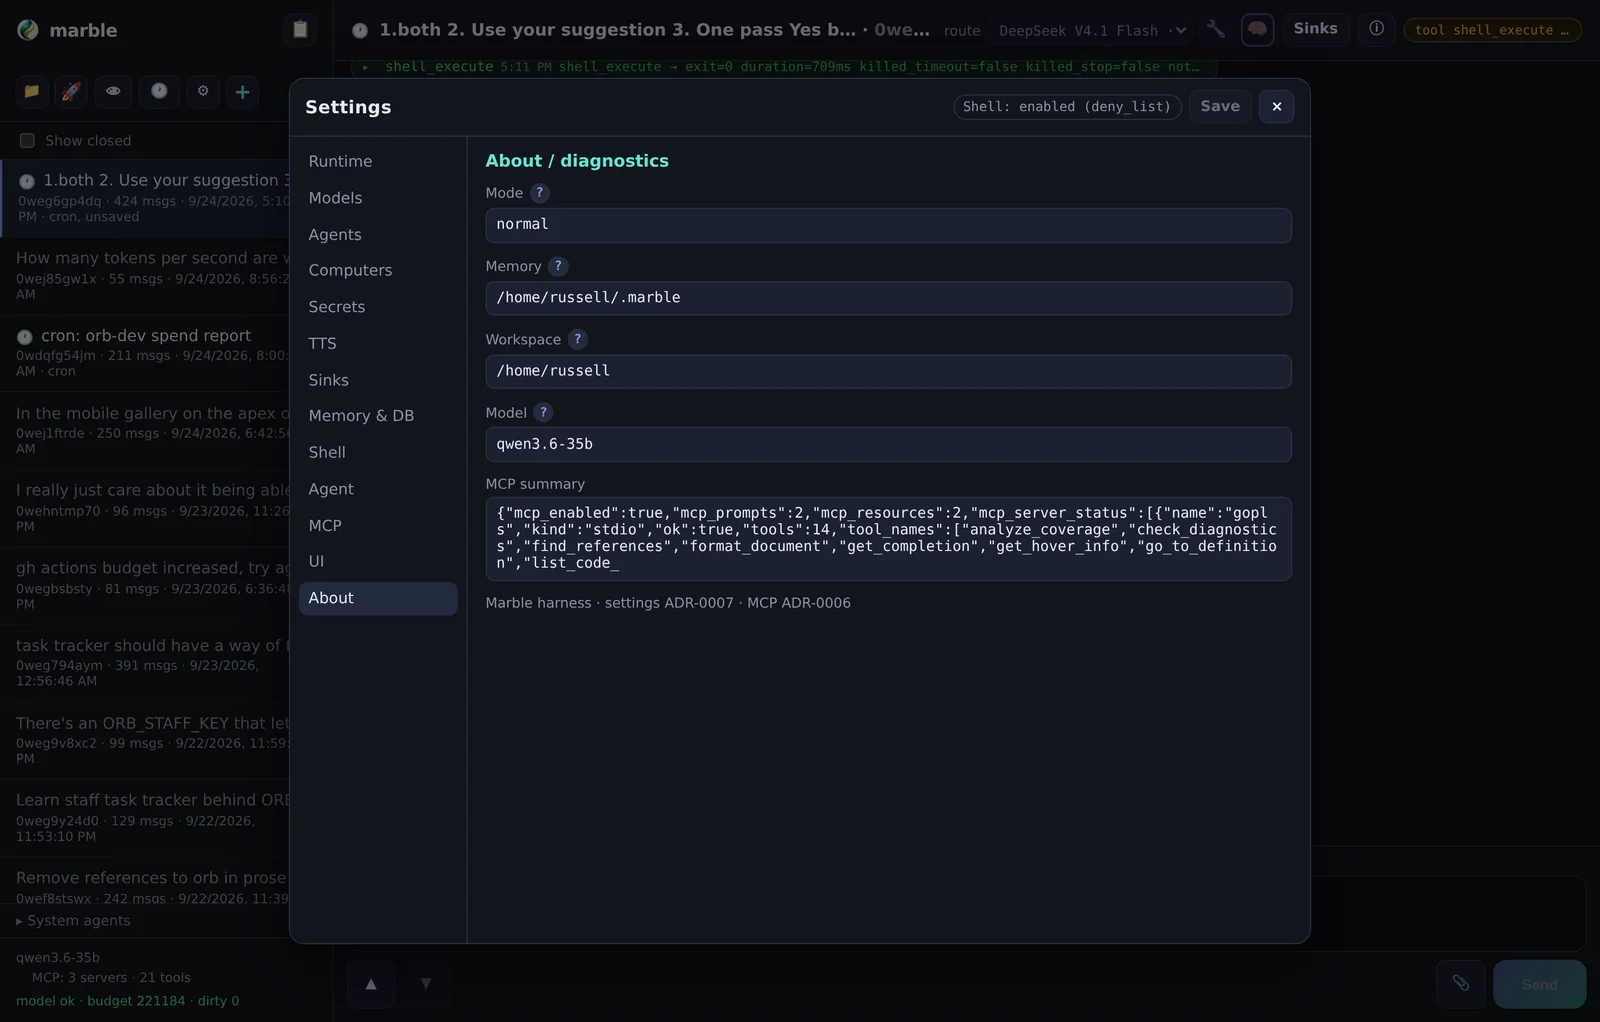Select the Shell settings tab
This screenshot has width=1600, height=1022.
coord(378,453)
